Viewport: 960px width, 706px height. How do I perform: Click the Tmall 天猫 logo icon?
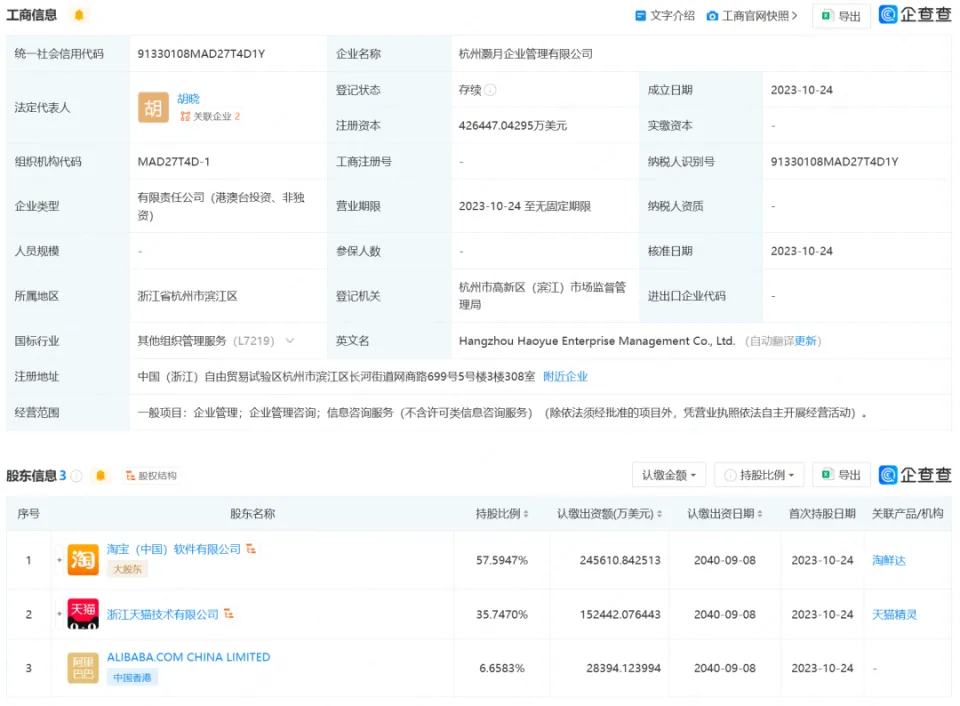[x=83, y=614]
